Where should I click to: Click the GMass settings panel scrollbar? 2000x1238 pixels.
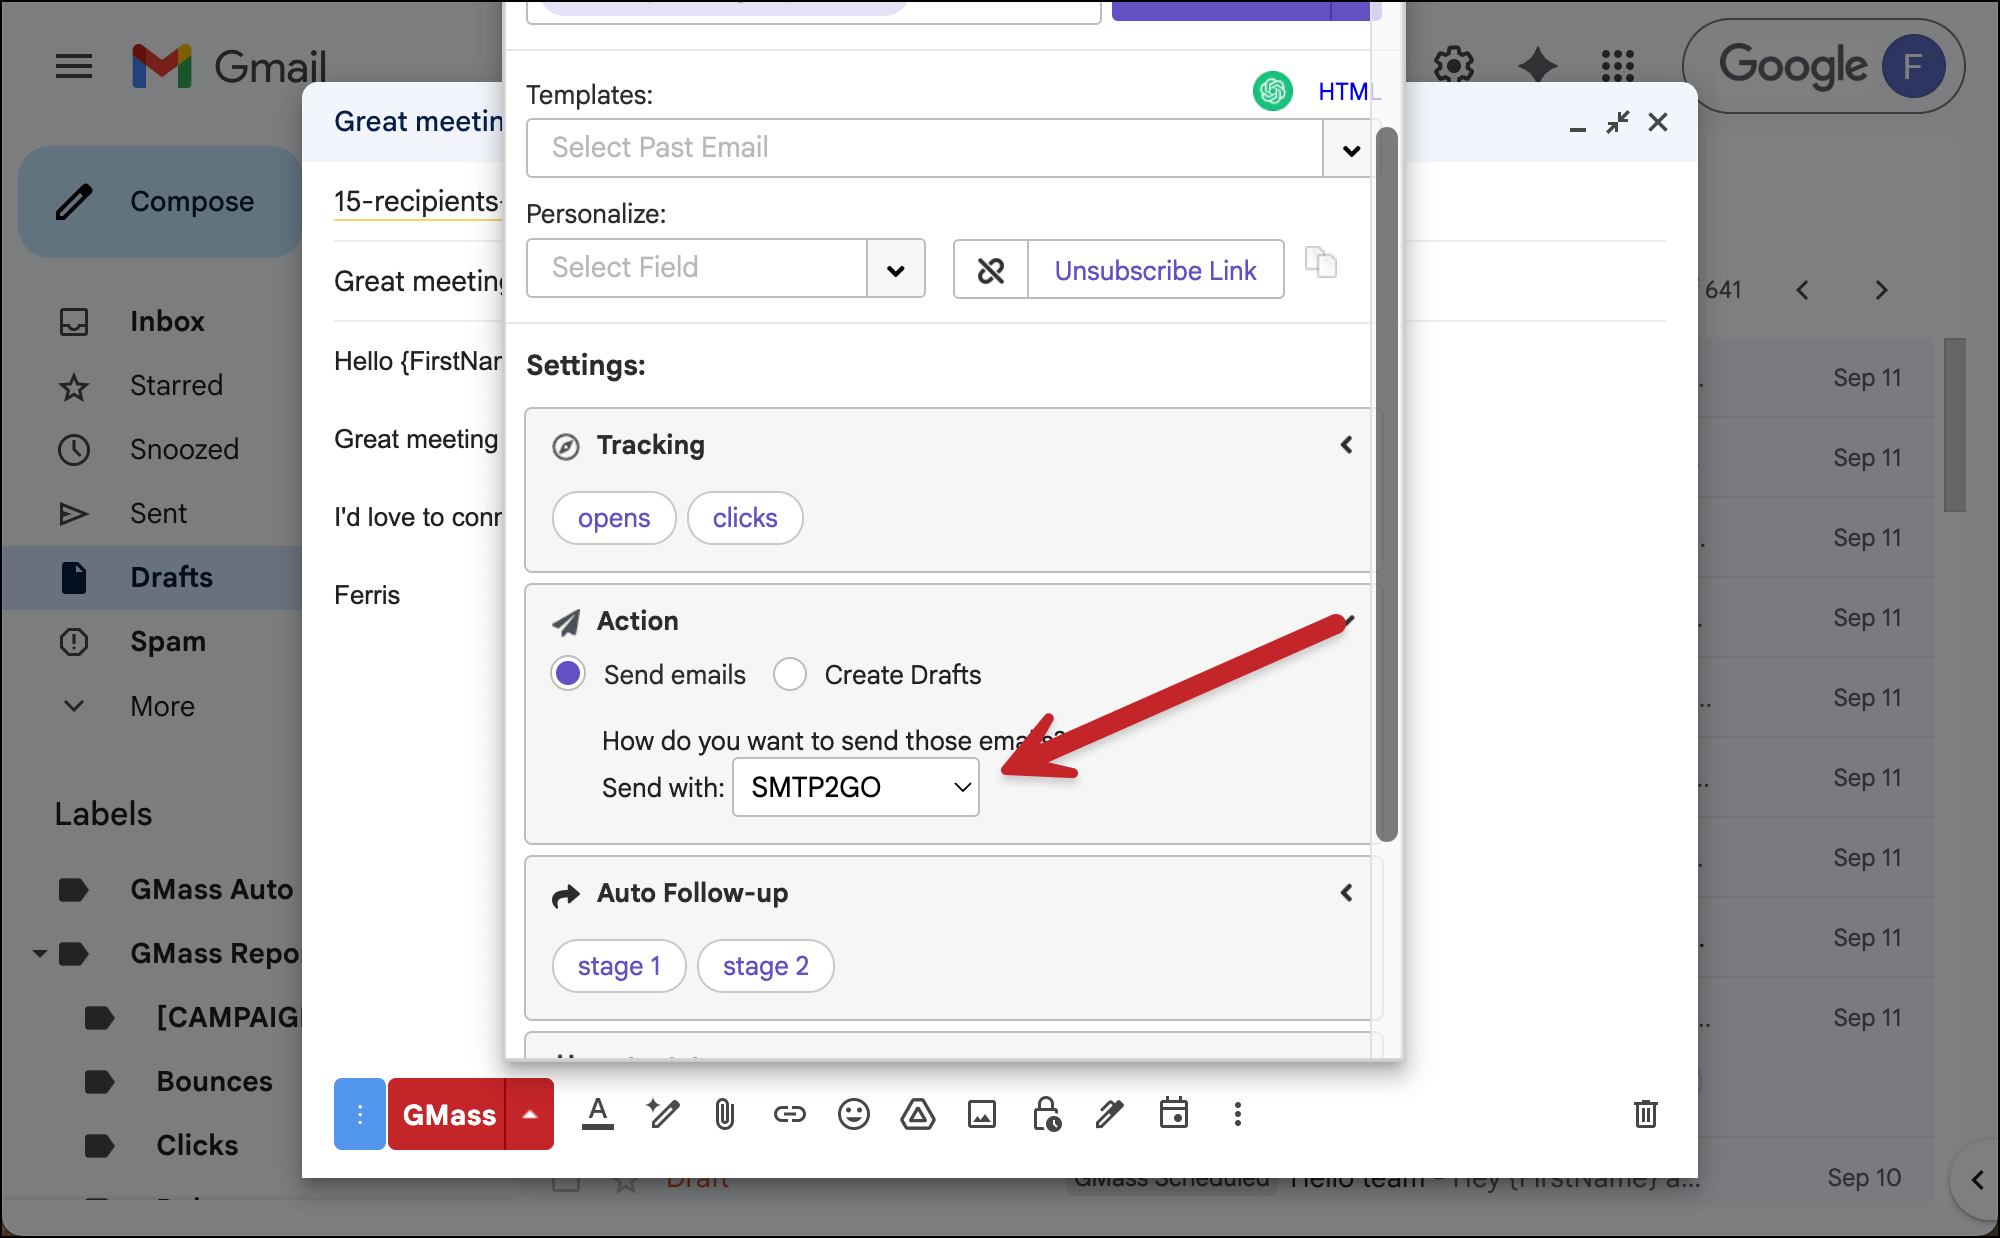point(1386,480)
